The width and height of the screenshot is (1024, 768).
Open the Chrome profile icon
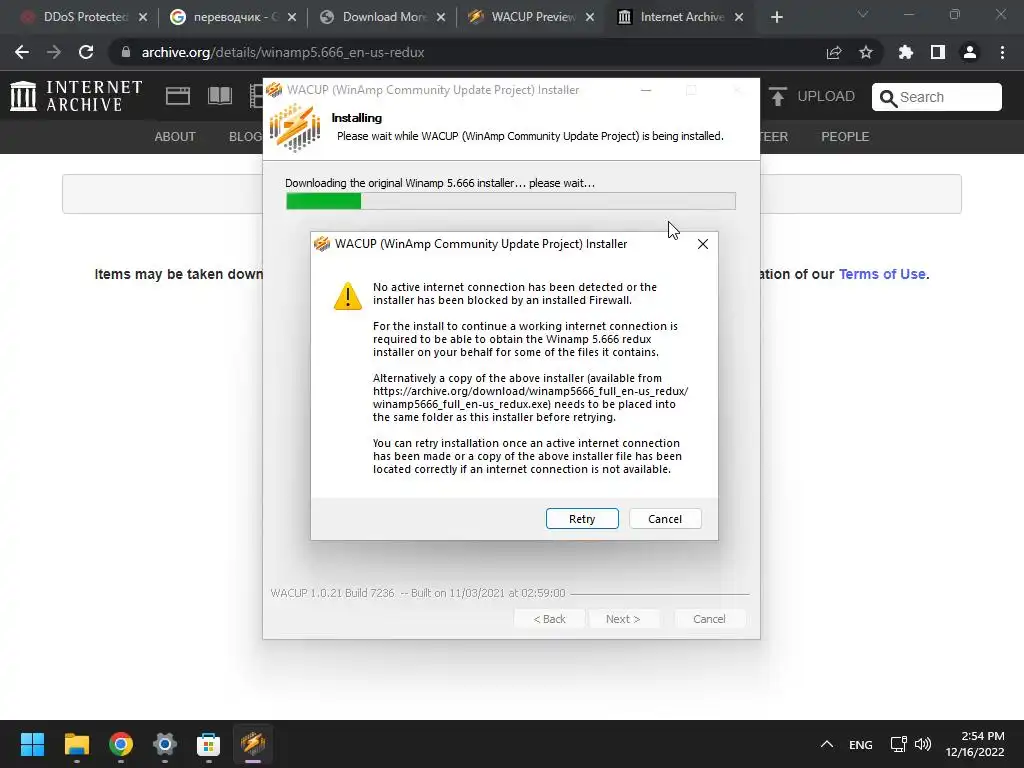pos(970,52)
